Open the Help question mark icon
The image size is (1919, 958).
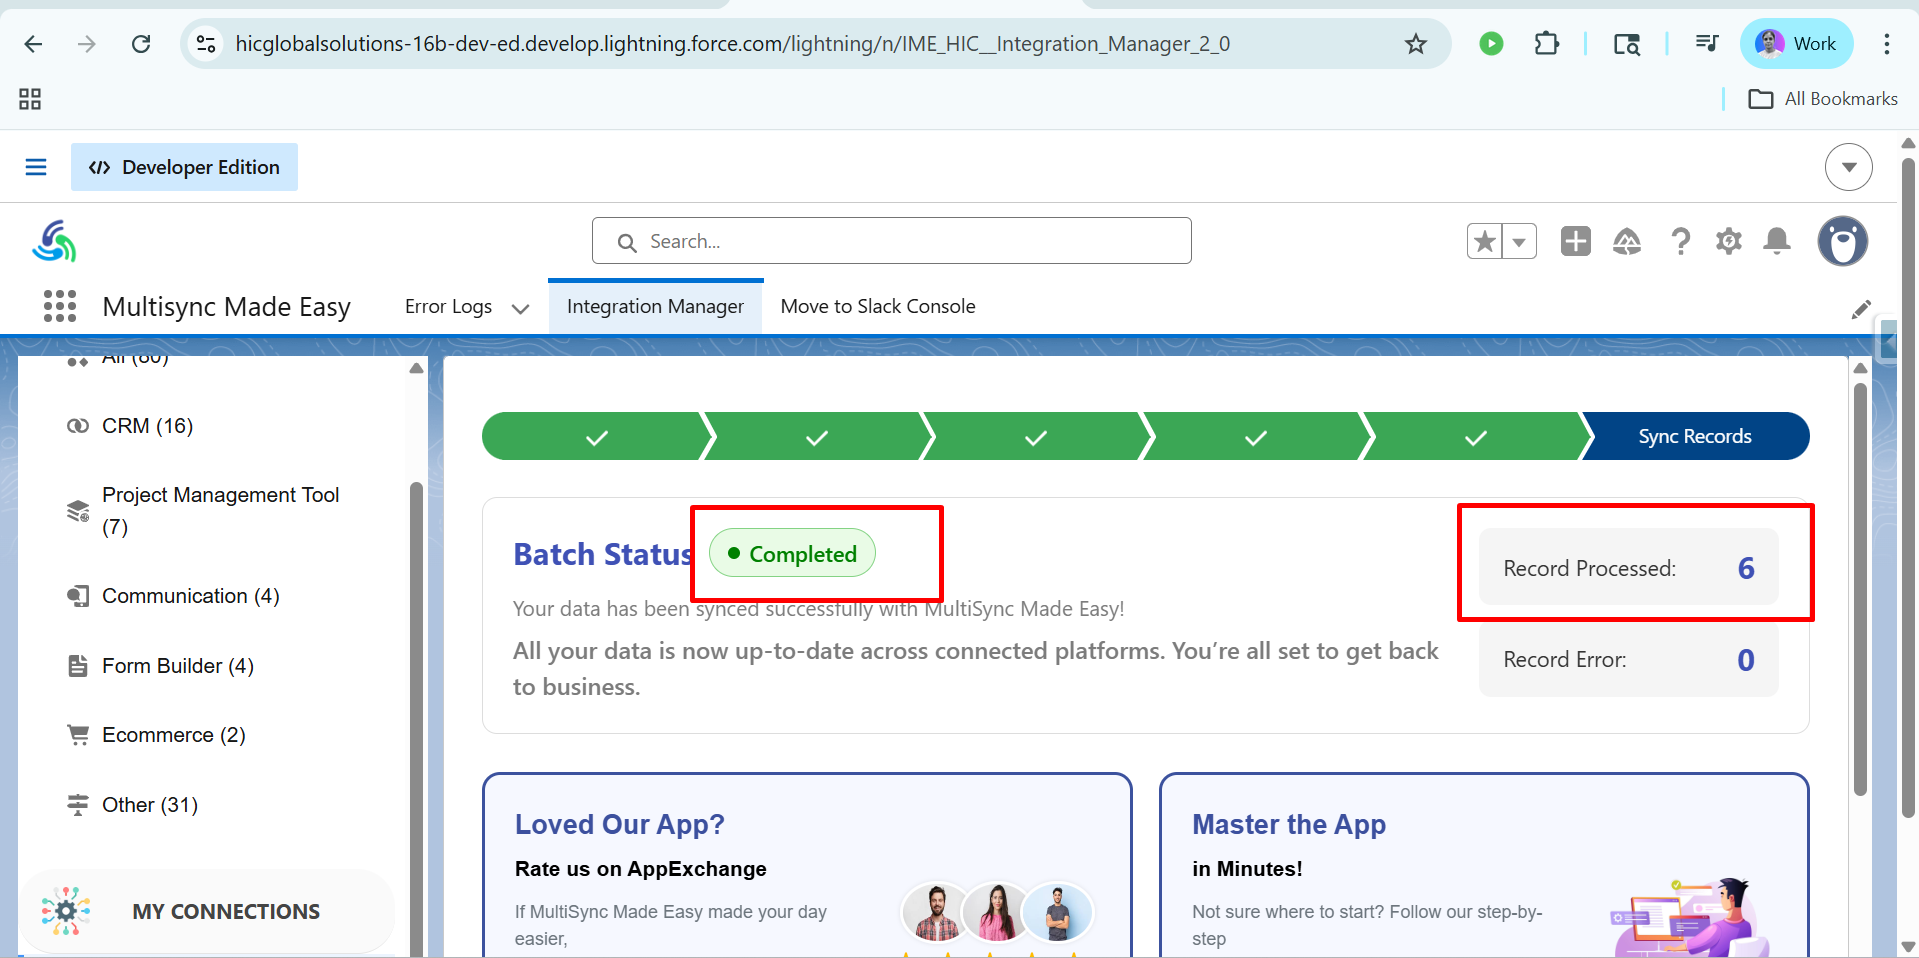tap(1680, 241)
